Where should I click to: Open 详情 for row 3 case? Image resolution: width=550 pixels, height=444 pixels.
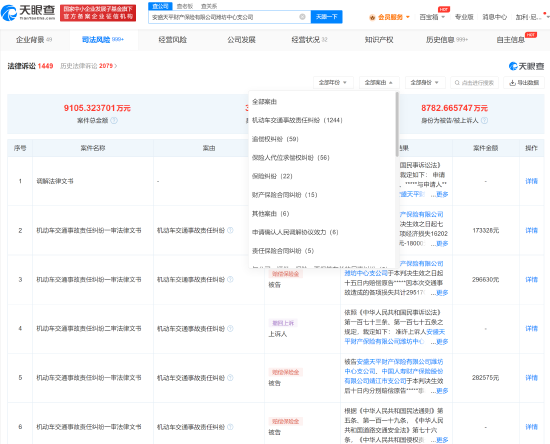[x=531, y=279]
